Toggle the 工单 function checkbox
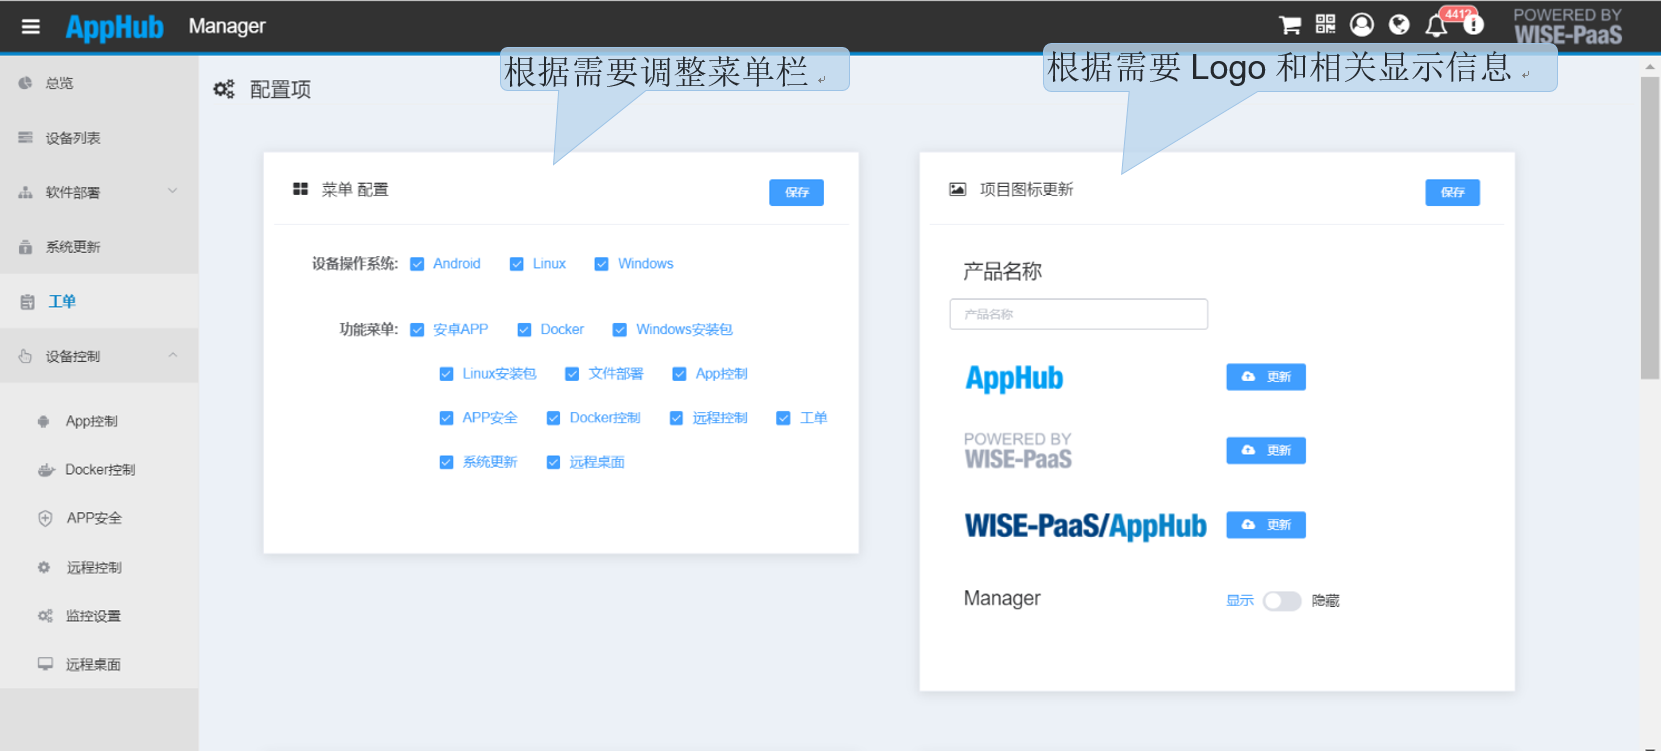Screen dimensions: 1662x751 [x=783, y=418]
